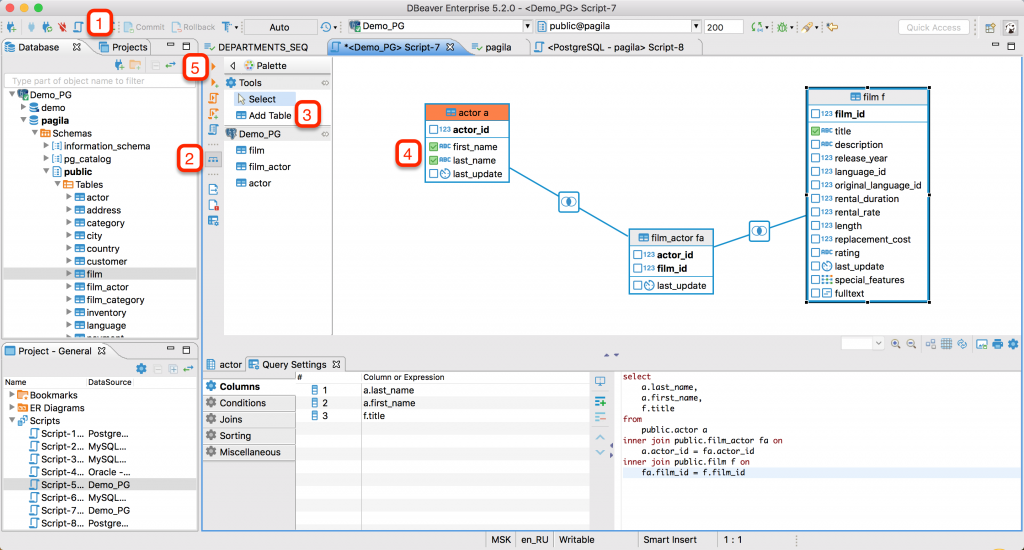1024x550 pixels.
Task: Click the table settings icon in side toolbar
Action: (x=214, y=221)
